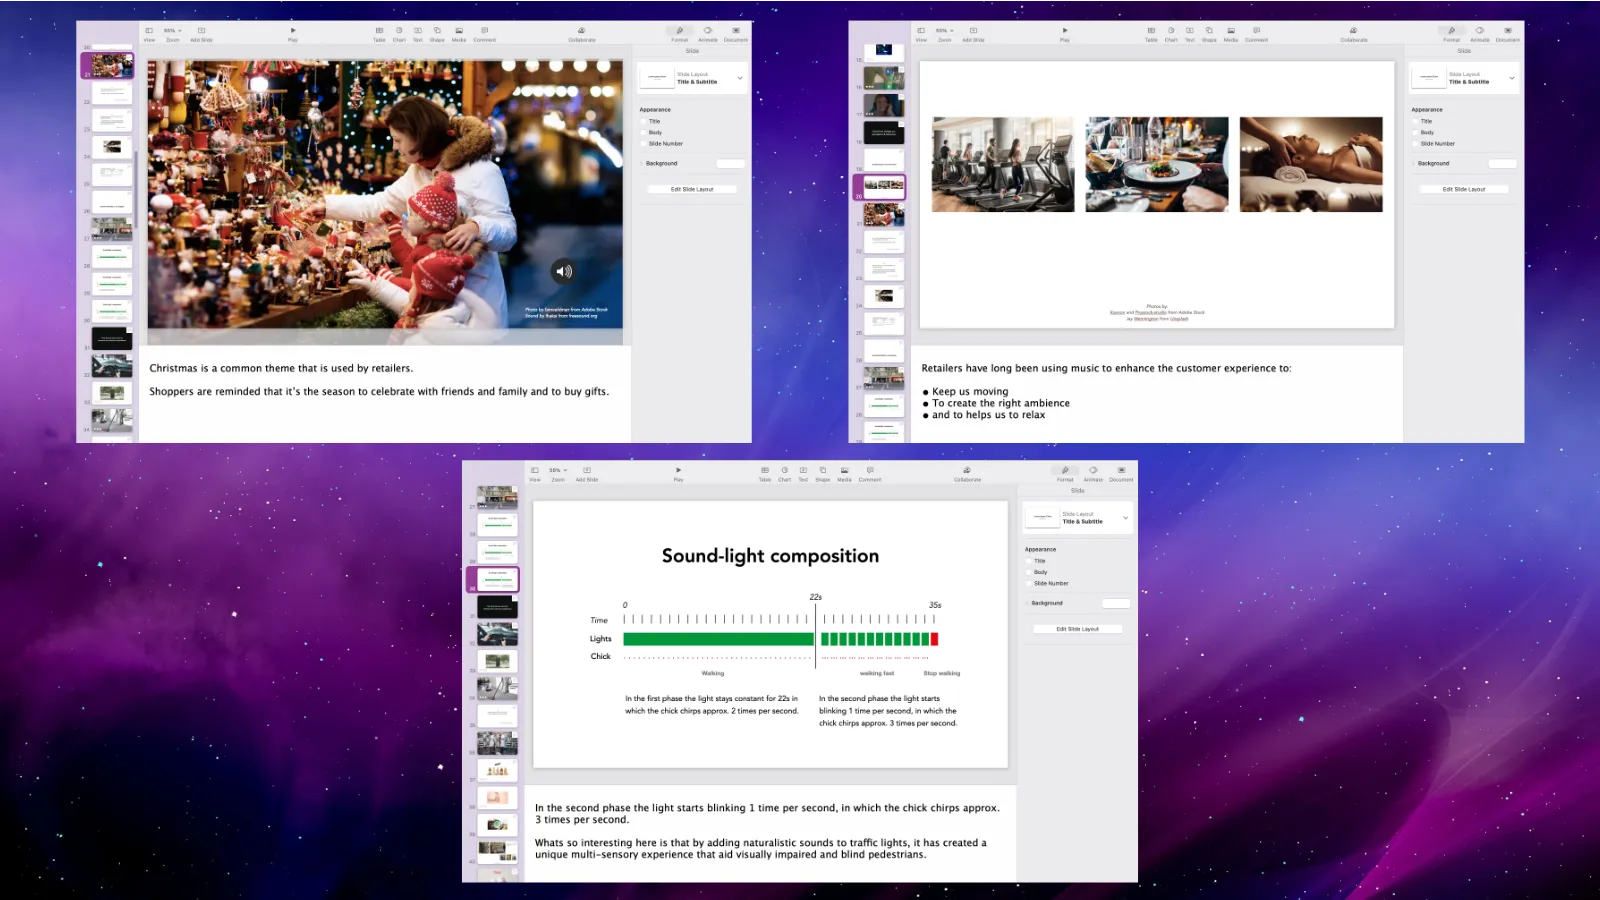This screenshot has width=1600, height=900.
Task: Open Shape picker in spa photos window
Action: coord(1209,34)
